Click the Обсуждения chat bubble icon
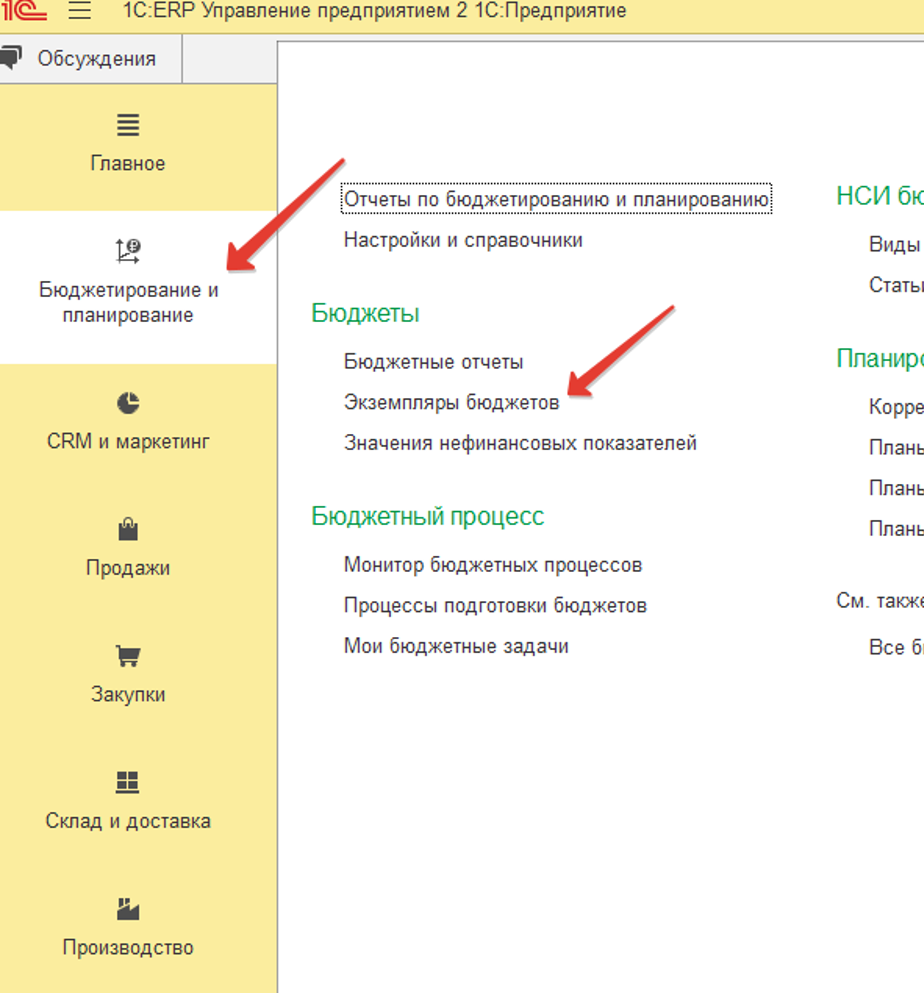This screenshot has width=924, height=993. (x=11, y=58)
